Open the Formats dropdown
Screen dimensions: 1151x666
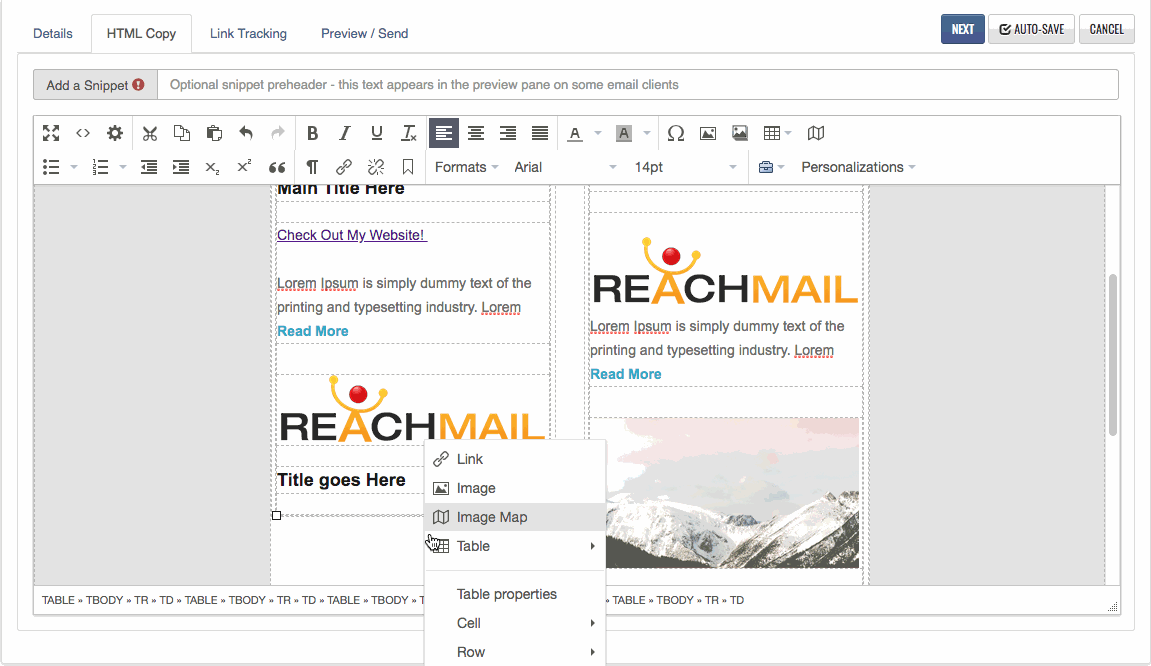click(x=466, y=167)
